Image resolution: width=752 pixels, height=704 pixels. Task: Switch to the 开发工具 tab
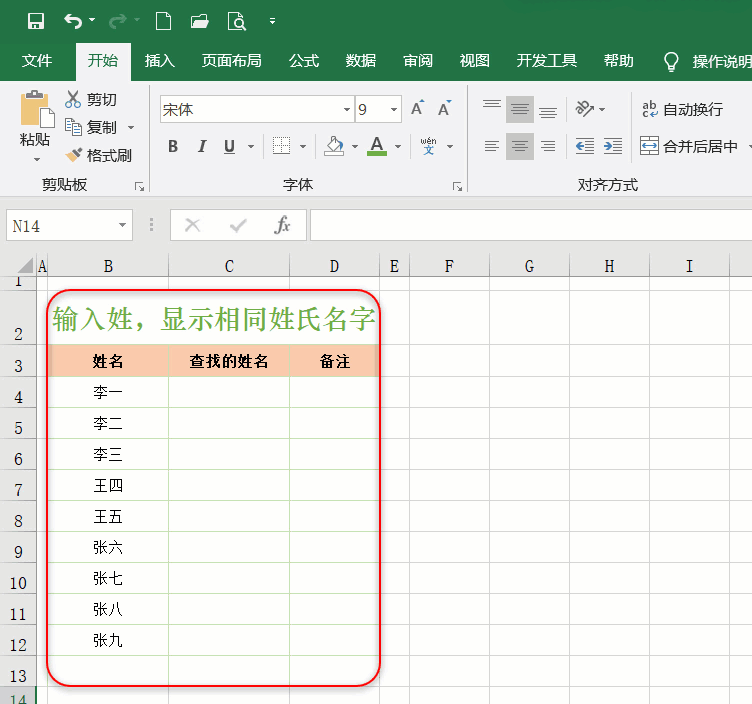point(546,61)
